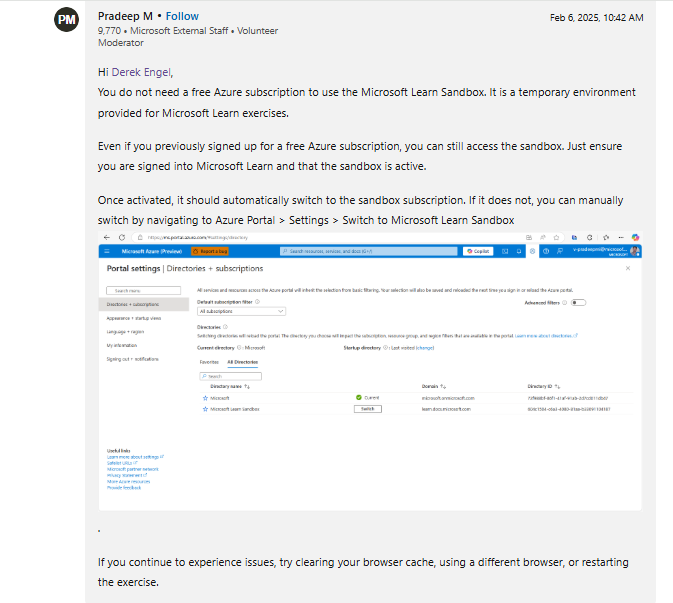Open More Azure resources link
Screen dimensions: 673x603
click(128, 482)
